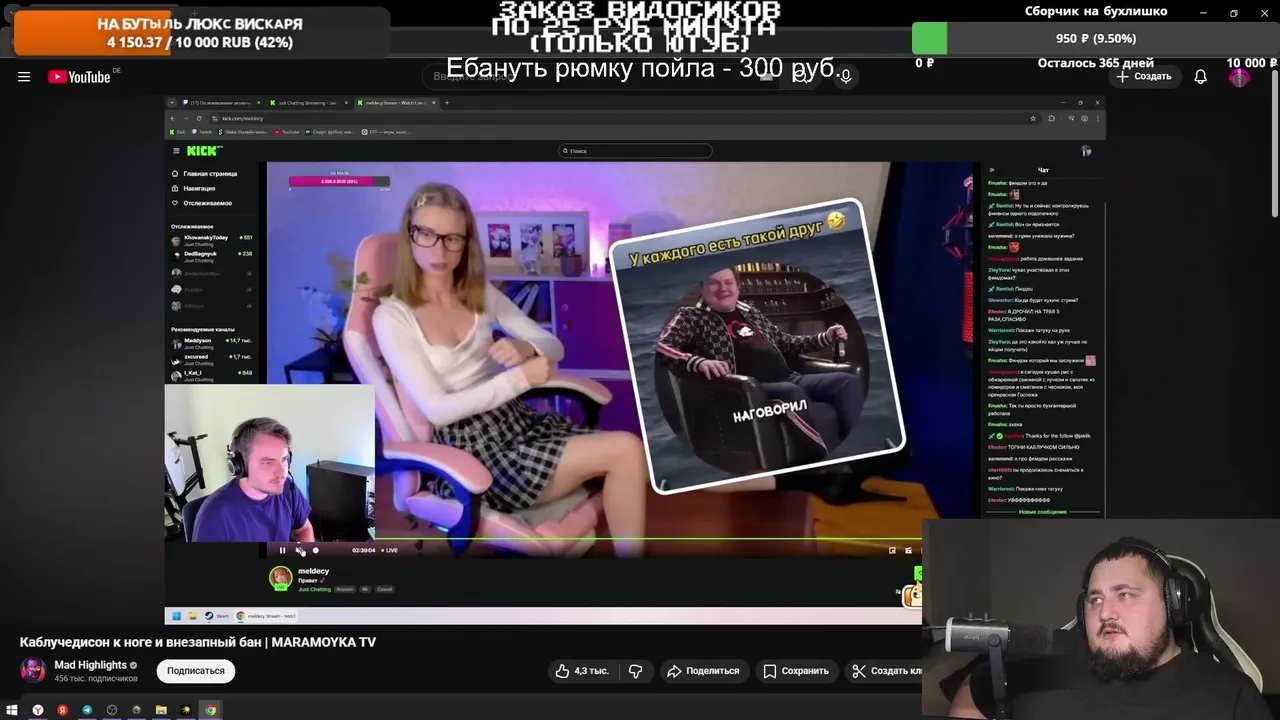Open the Just Chatting category link
The image size is (1280, 720).
click(x=314, y=589)
